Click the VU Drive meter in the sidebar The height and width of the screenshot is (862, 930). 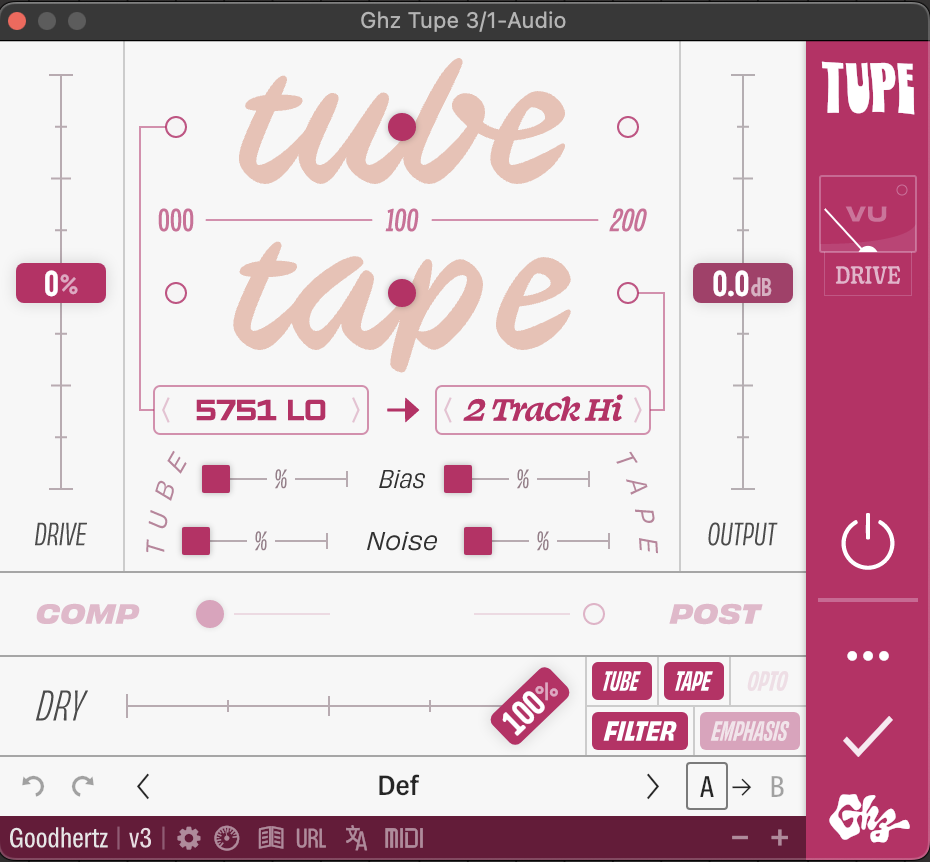click(867, 214)
